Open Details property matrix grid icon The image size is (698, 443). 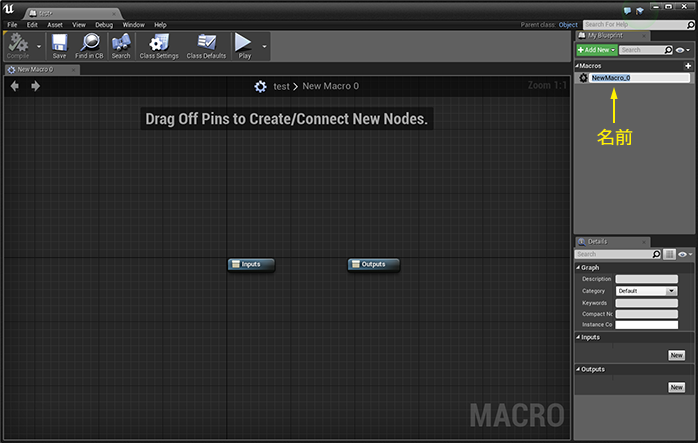point(669,254)
